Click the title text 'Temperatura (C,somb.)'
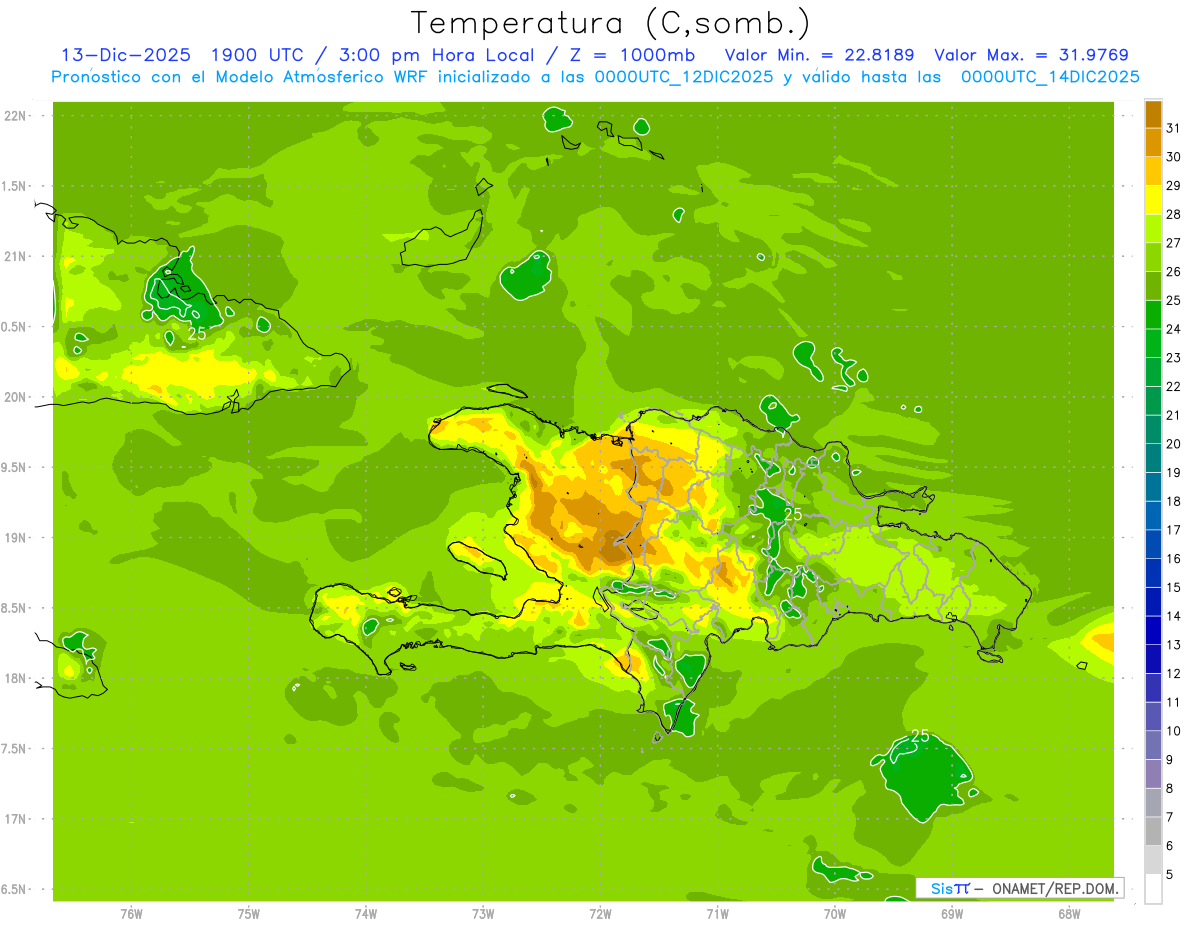 click(611, 23)
